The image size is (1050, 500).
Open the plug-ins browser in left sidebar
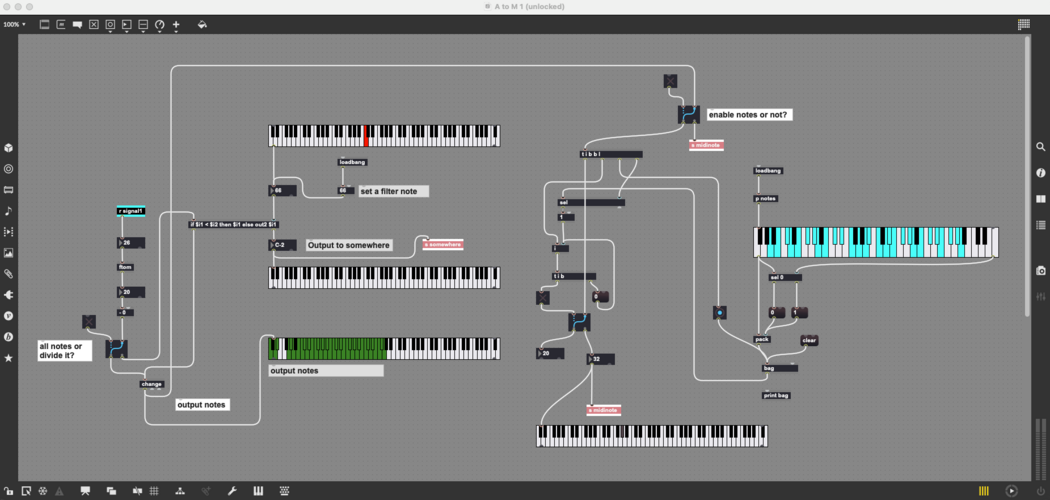tap(9, 295)
